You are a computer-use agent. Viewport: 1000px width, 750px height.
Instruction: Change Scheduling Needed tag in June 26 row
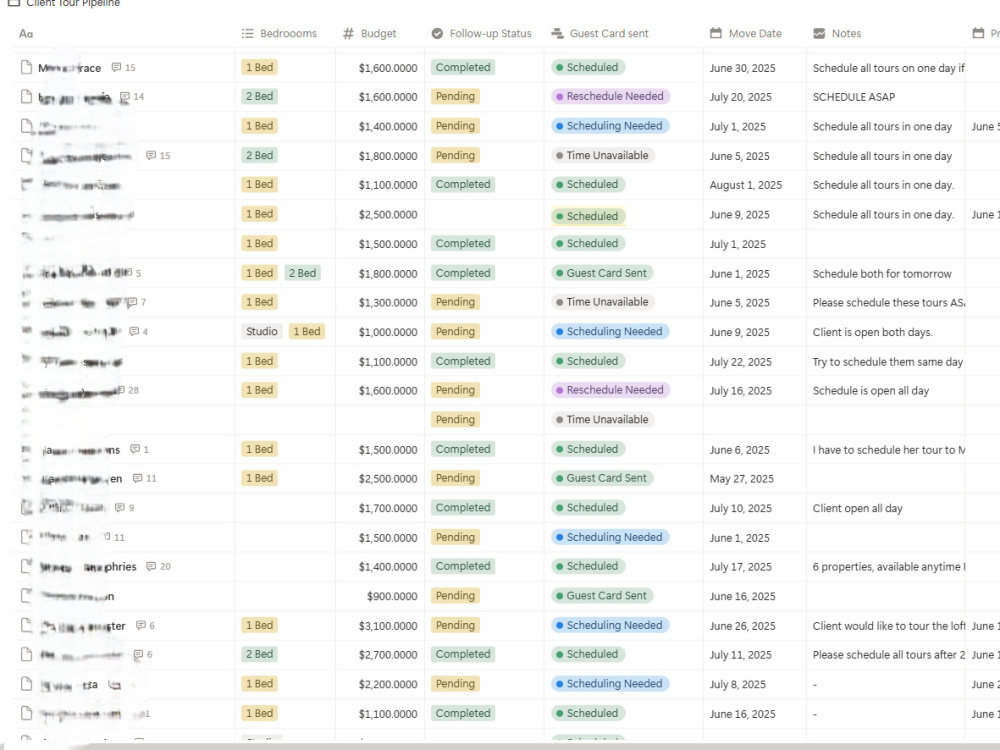[x=610, y=625]
